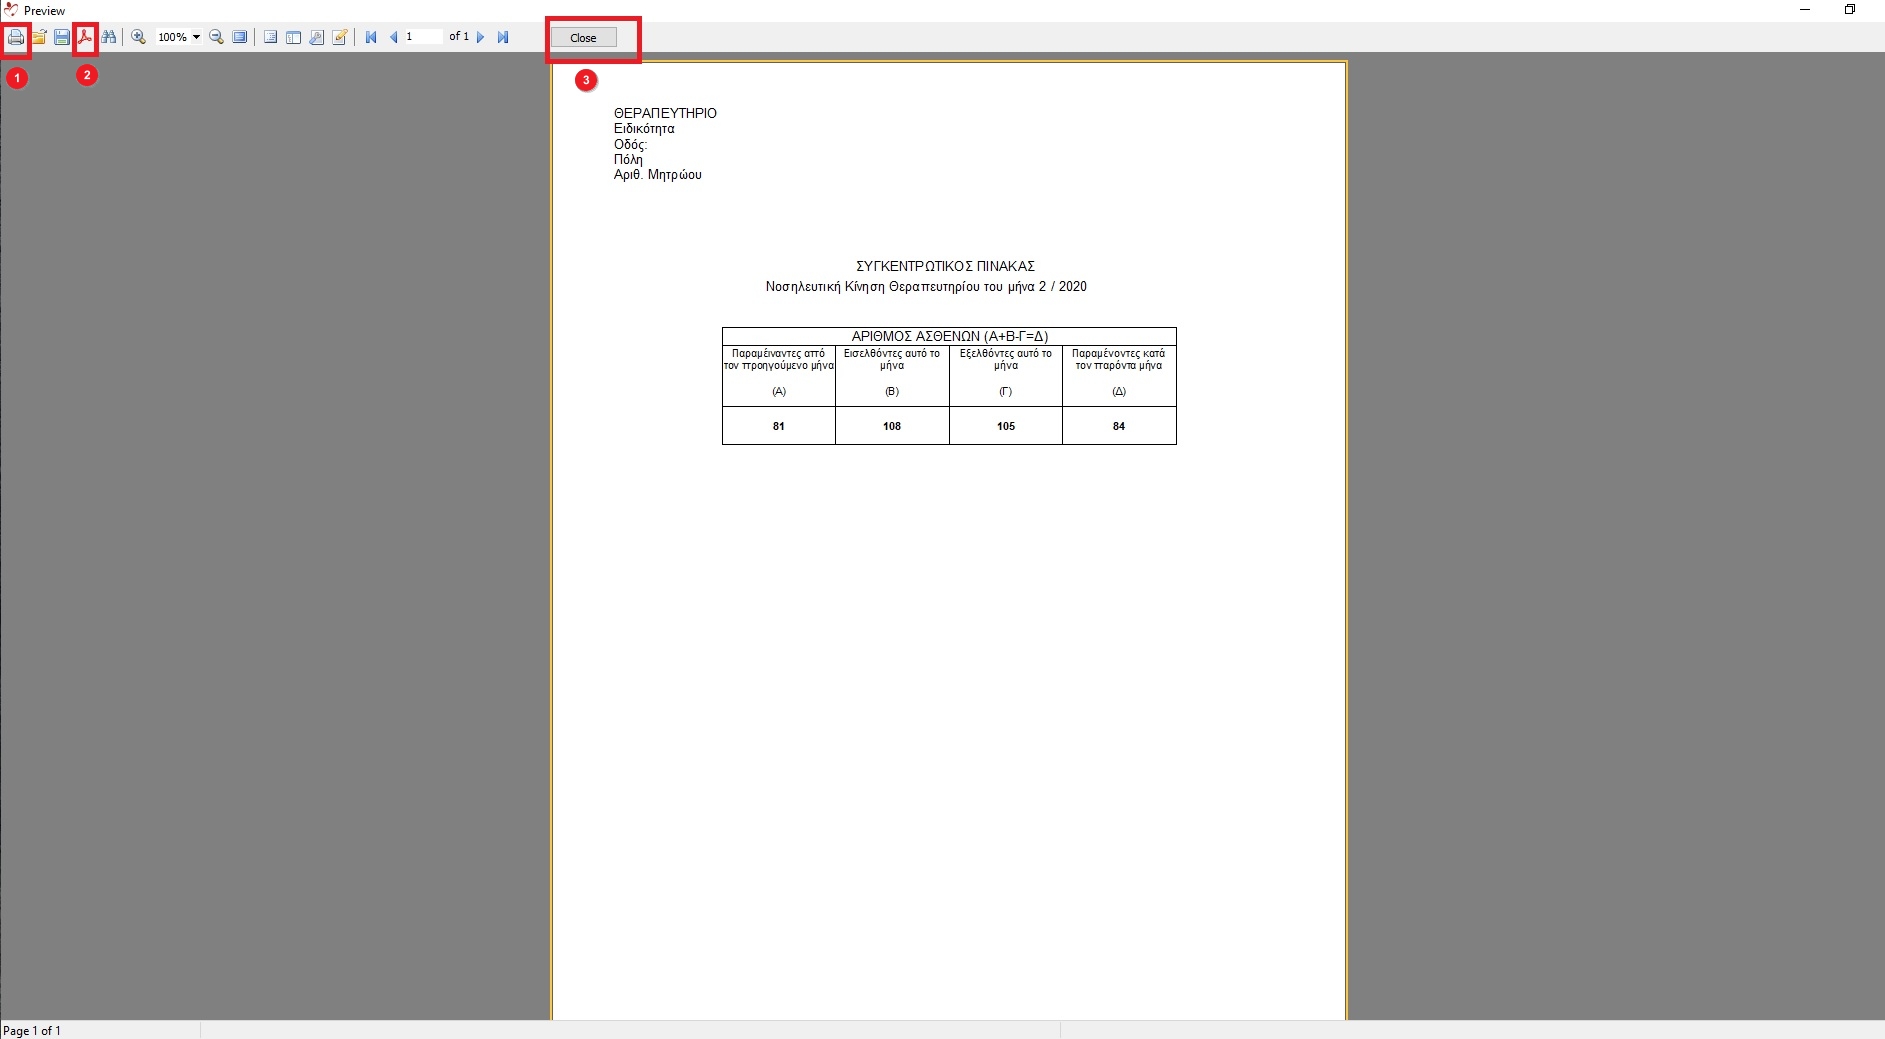Toggle the report outline panel icon
The width and height of the screenshot is (1885, 1039).
(270, 37)
